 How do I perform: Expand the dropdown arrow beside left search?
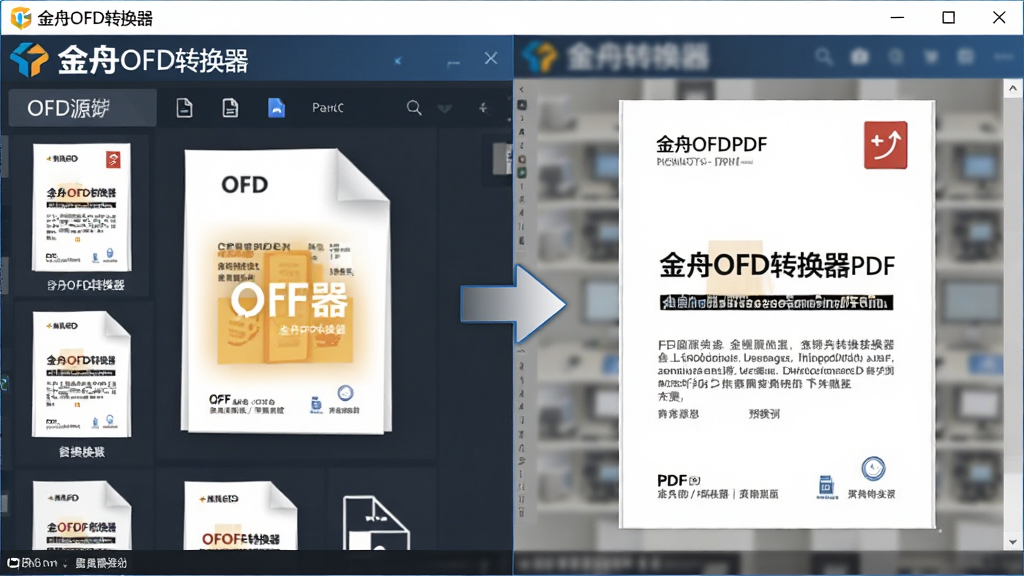point(445,108)
